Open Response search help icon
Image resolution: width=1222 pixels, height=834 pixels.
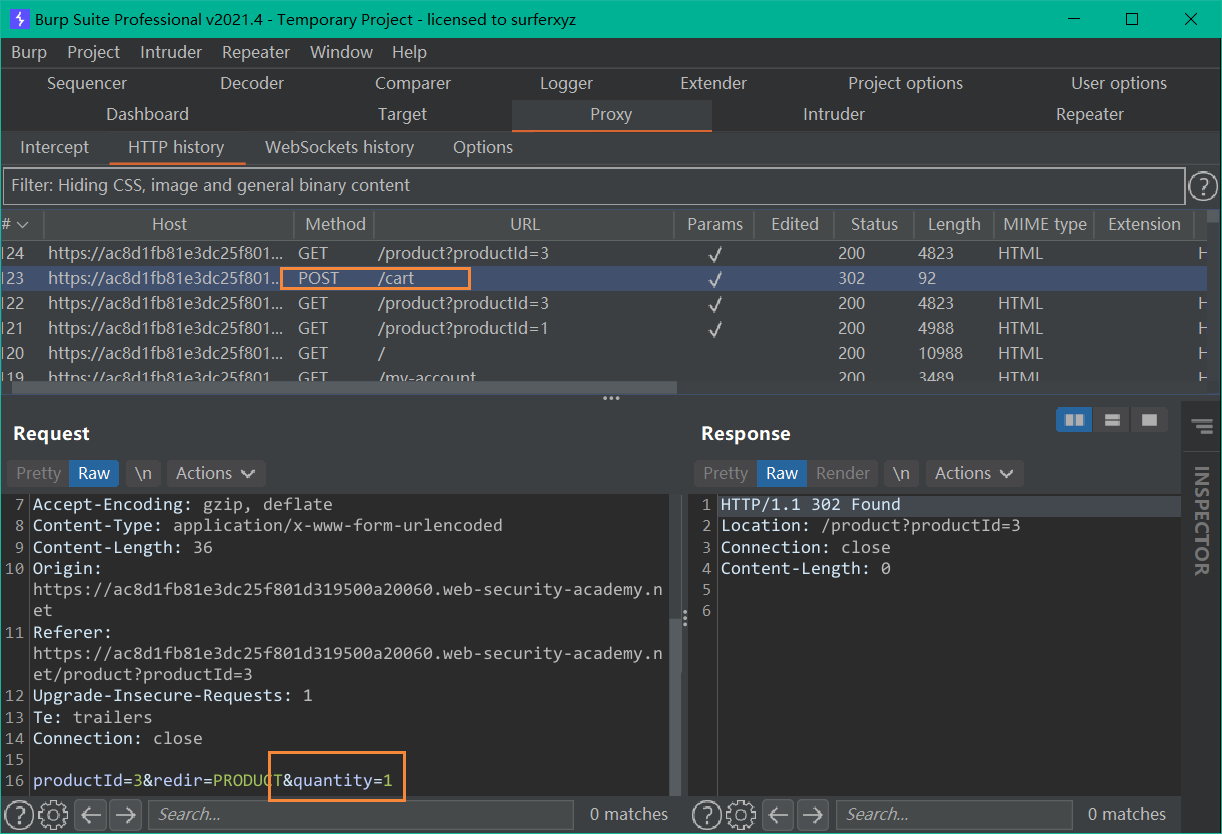tap(707, 814)
